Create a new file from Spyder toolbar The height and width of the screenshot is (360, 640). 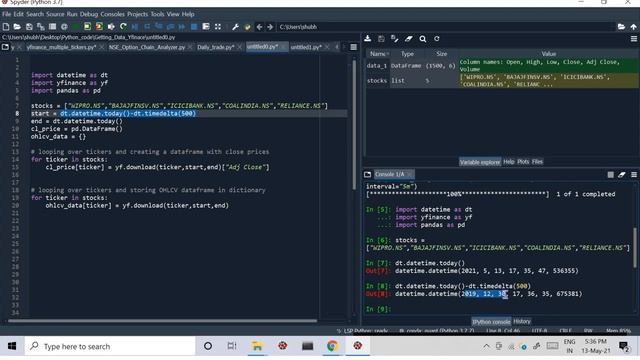6,27
